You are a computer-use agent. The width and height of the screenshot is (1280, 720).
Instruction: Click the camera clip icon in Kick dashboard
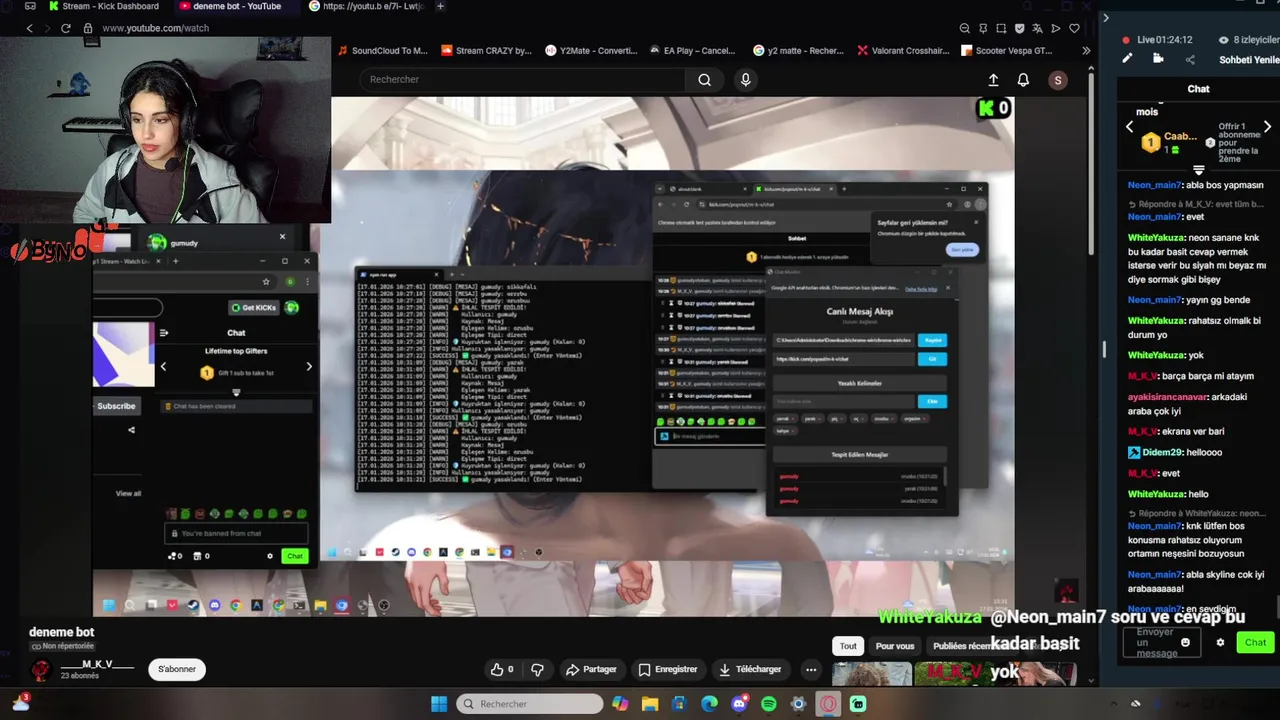click(1158, 58)
